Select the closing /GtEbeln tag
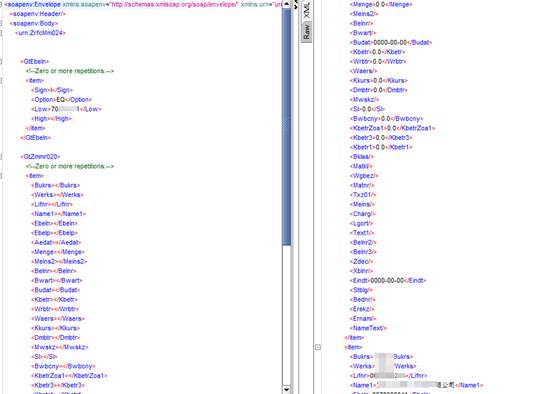The height and width of the screenshot is (394, 553). 36,138
